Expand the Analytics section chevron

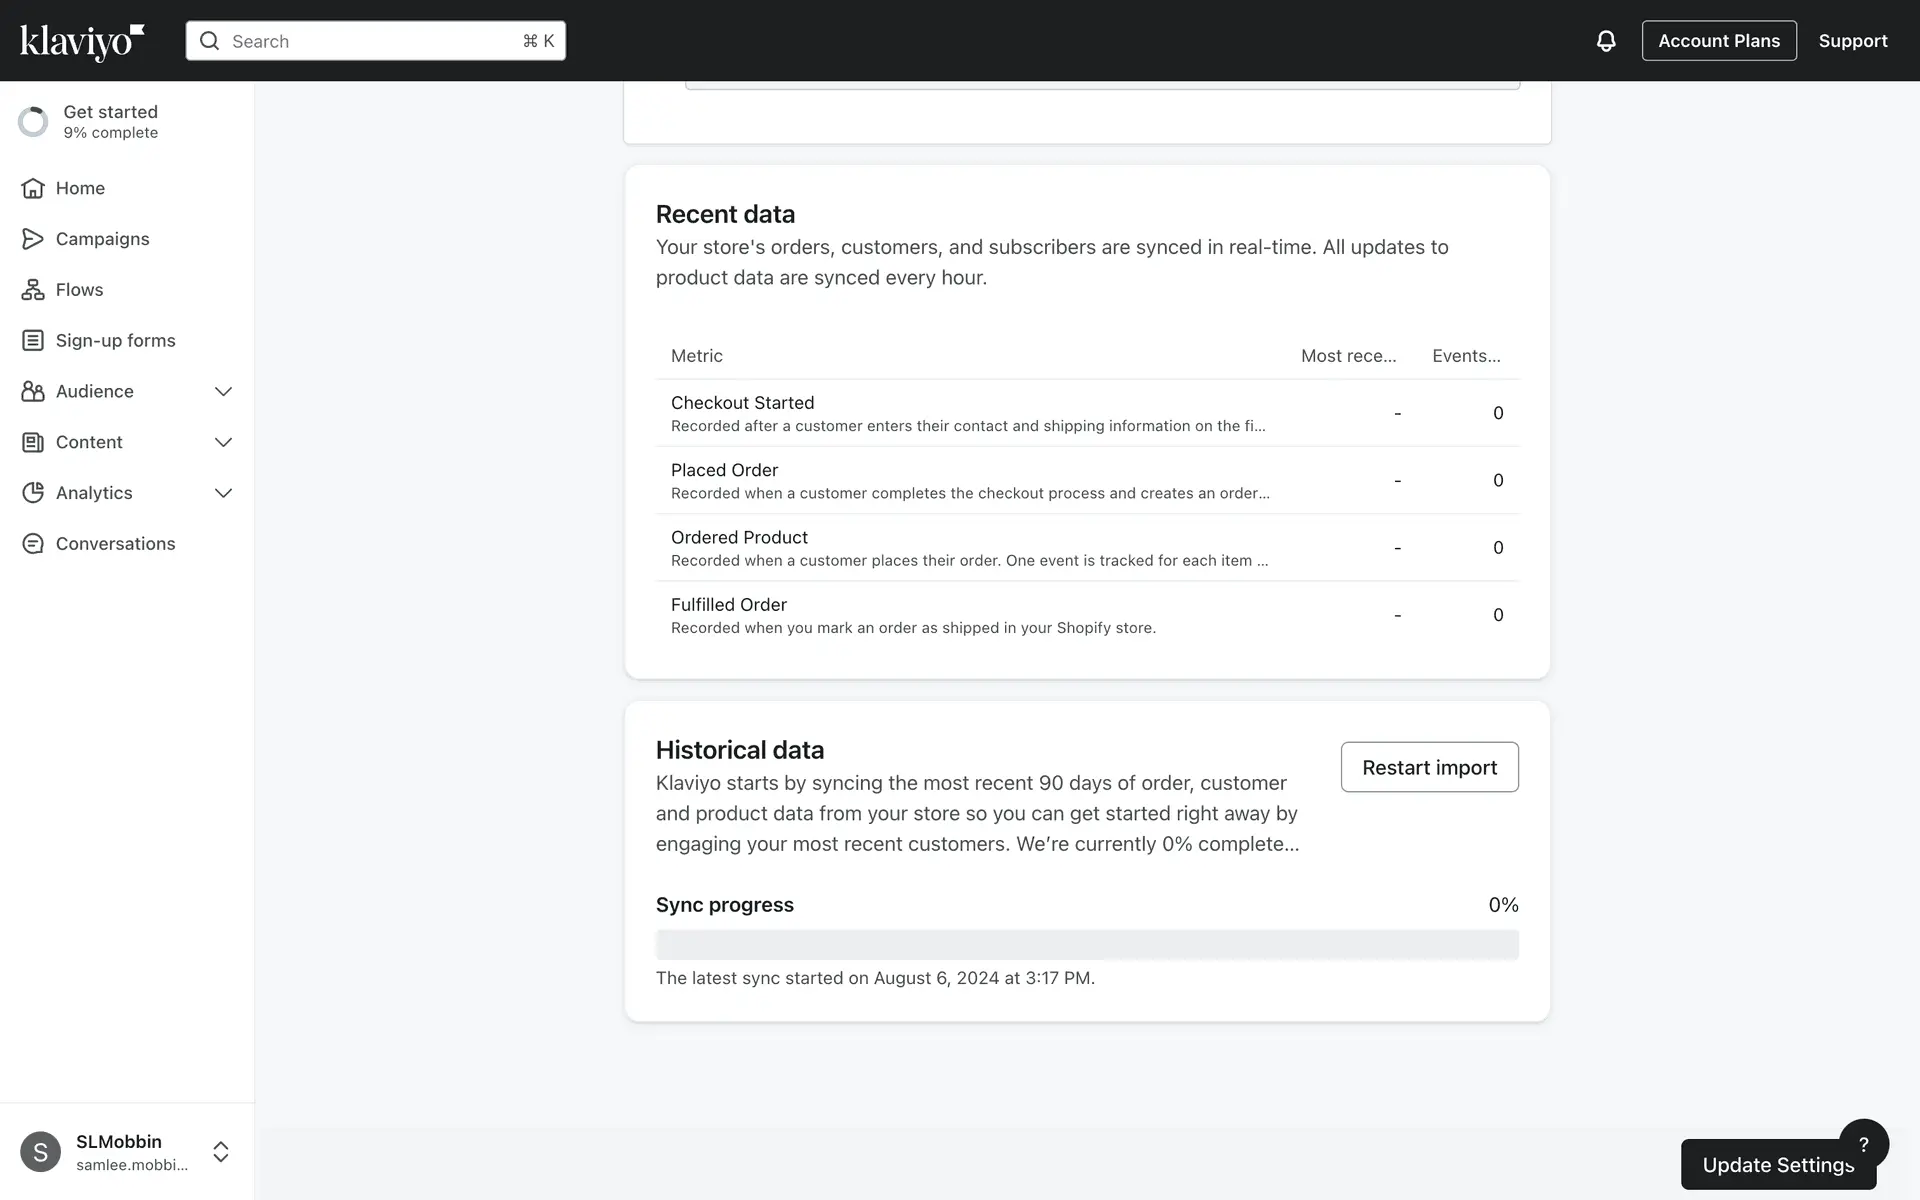(x=223, y=493)
